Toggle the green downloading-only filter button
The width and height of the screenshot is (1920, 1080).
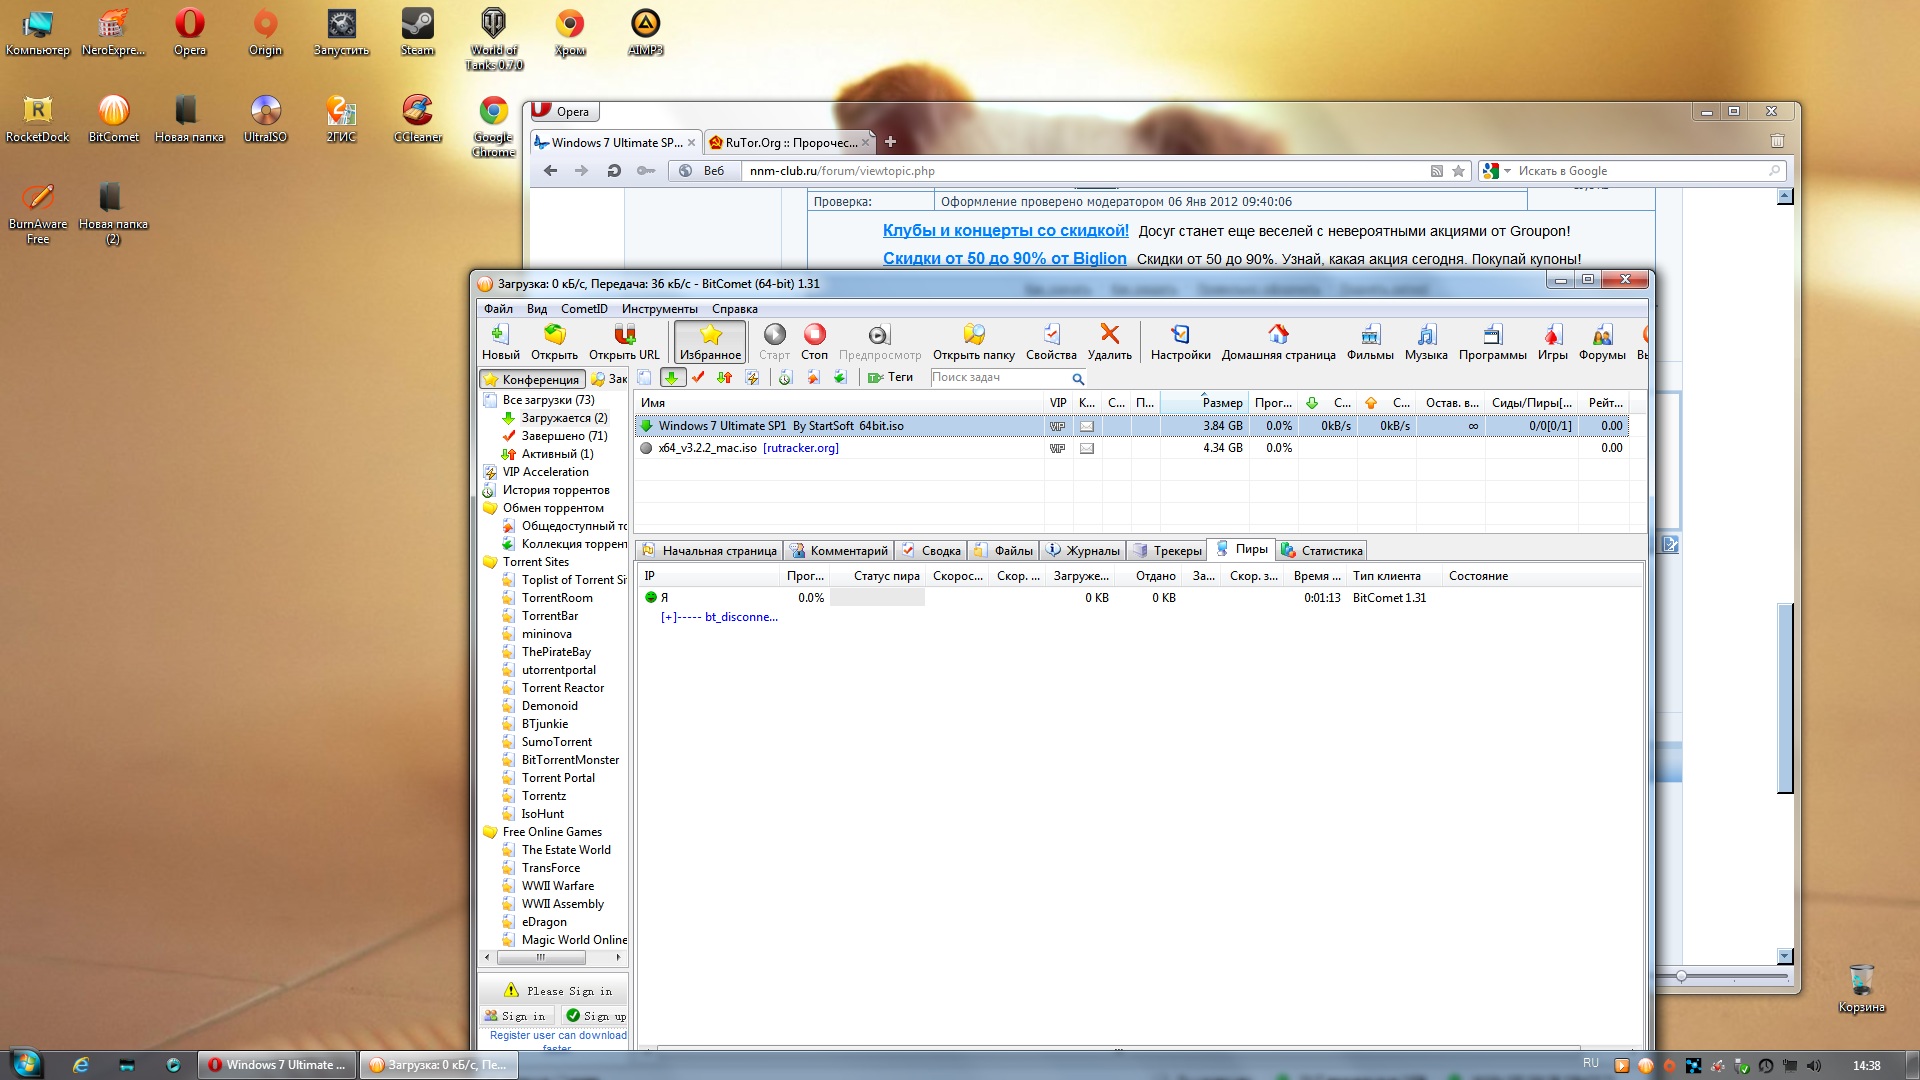pos(672,378)
